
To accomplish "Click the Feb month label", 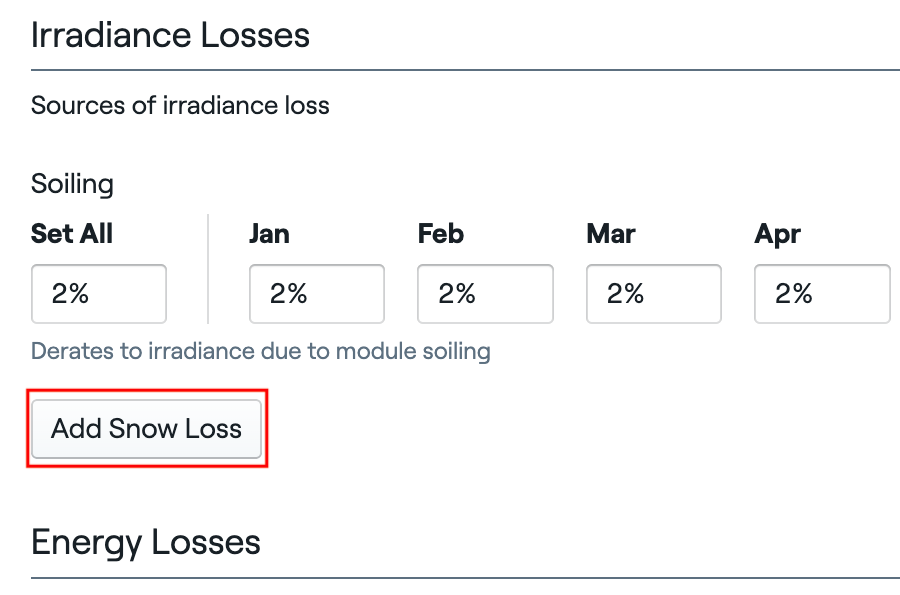I will 441,234.
